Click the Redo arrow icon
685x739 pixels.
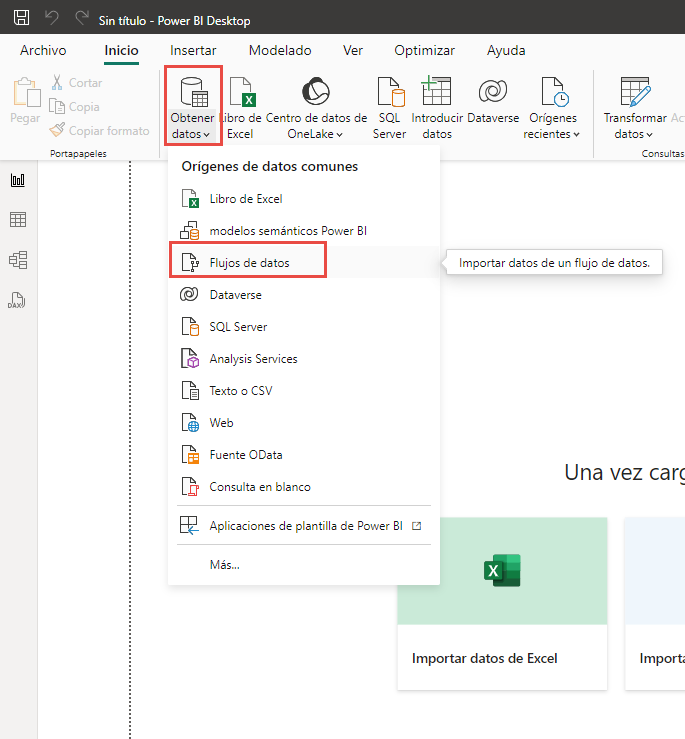coord(82,18)
